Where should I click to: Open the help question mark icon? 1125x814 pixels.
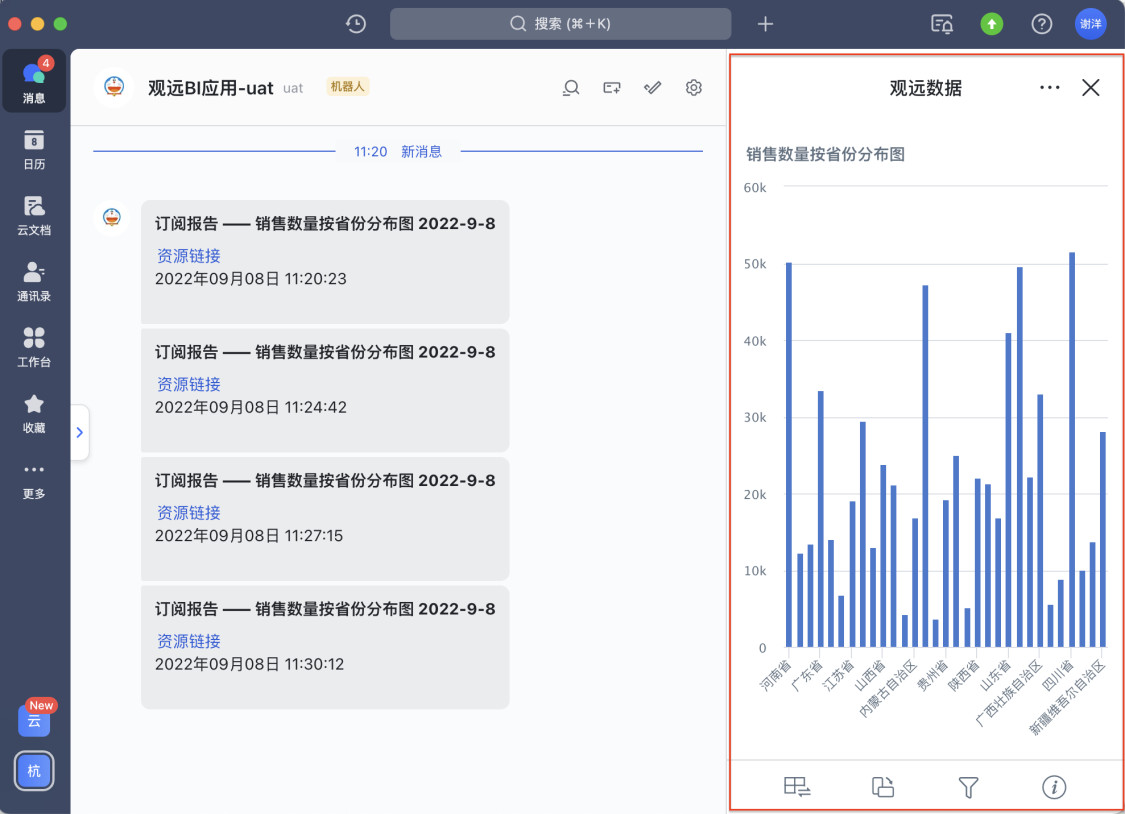1041,24
